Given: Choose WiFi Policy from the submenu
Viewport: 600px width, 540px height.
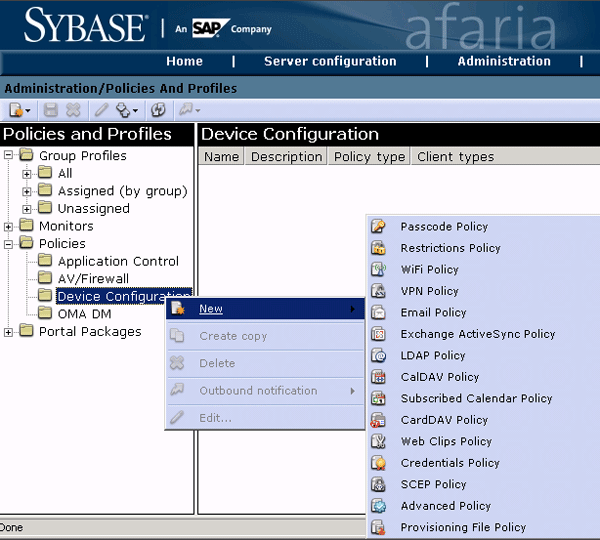Looking at the screenshot, I should (x=429, y=269).
